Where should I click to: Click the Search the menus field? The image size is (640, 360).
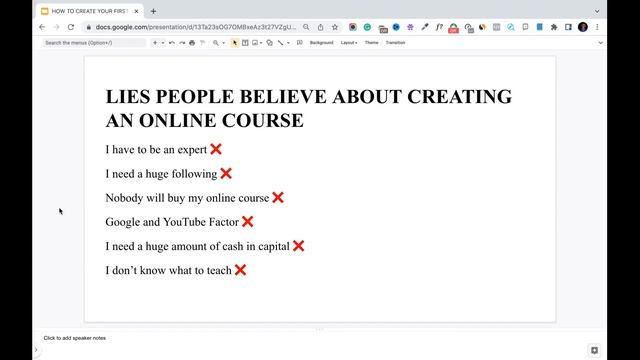click(x=94, y=42)
